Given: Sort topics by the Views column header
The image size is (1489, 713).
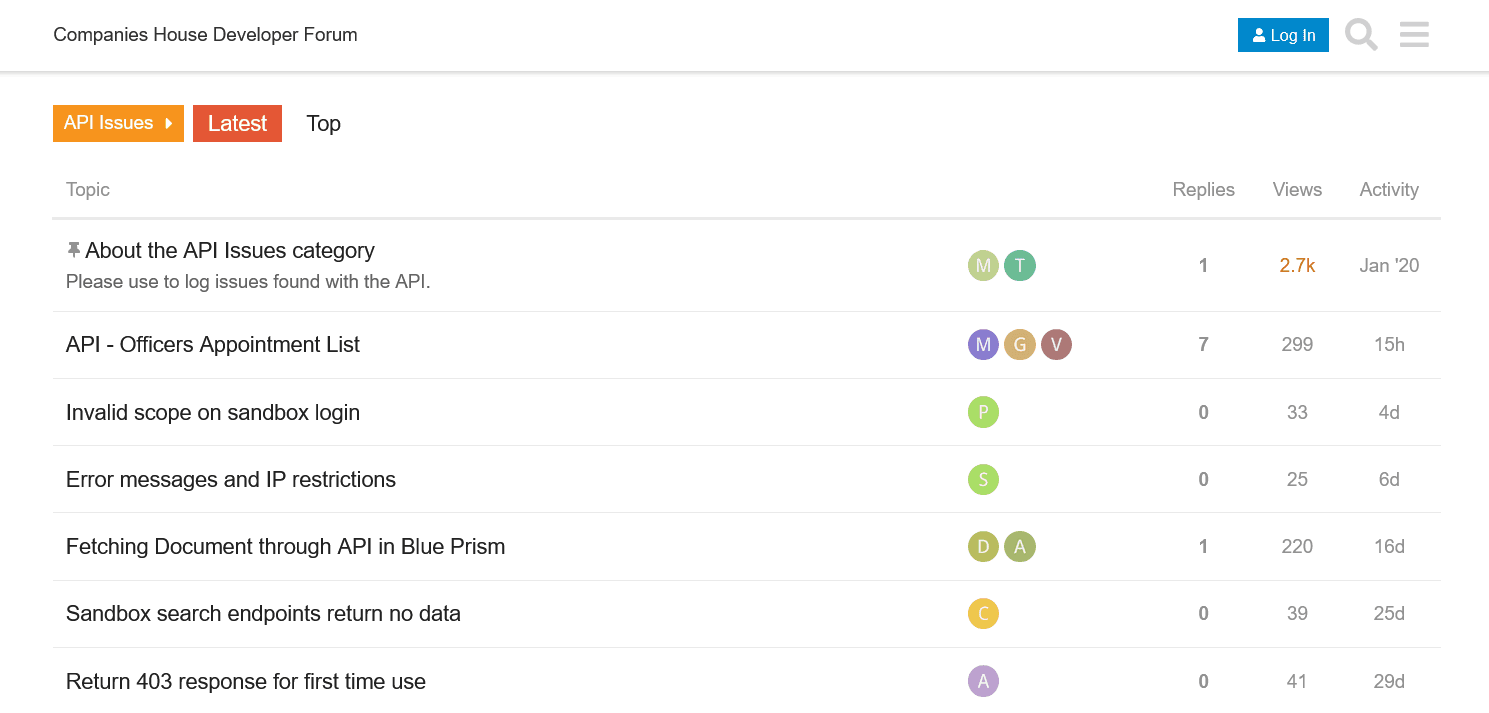Looking at the screenshot, I should pyautogui.click(x=1297, y=190).
